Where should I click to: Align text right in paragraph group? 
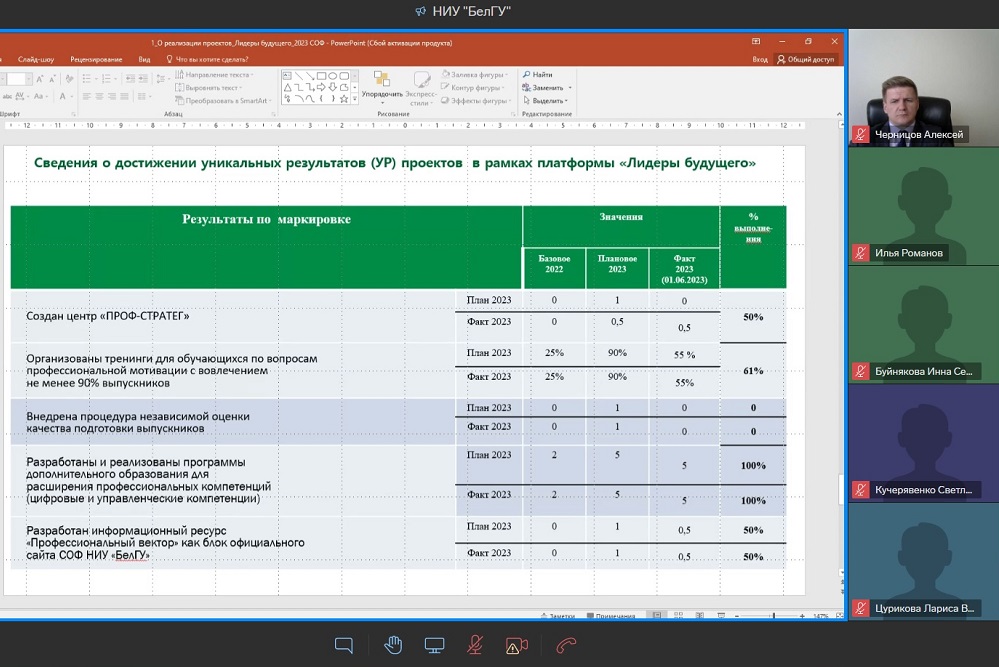(x=112, y=96)
